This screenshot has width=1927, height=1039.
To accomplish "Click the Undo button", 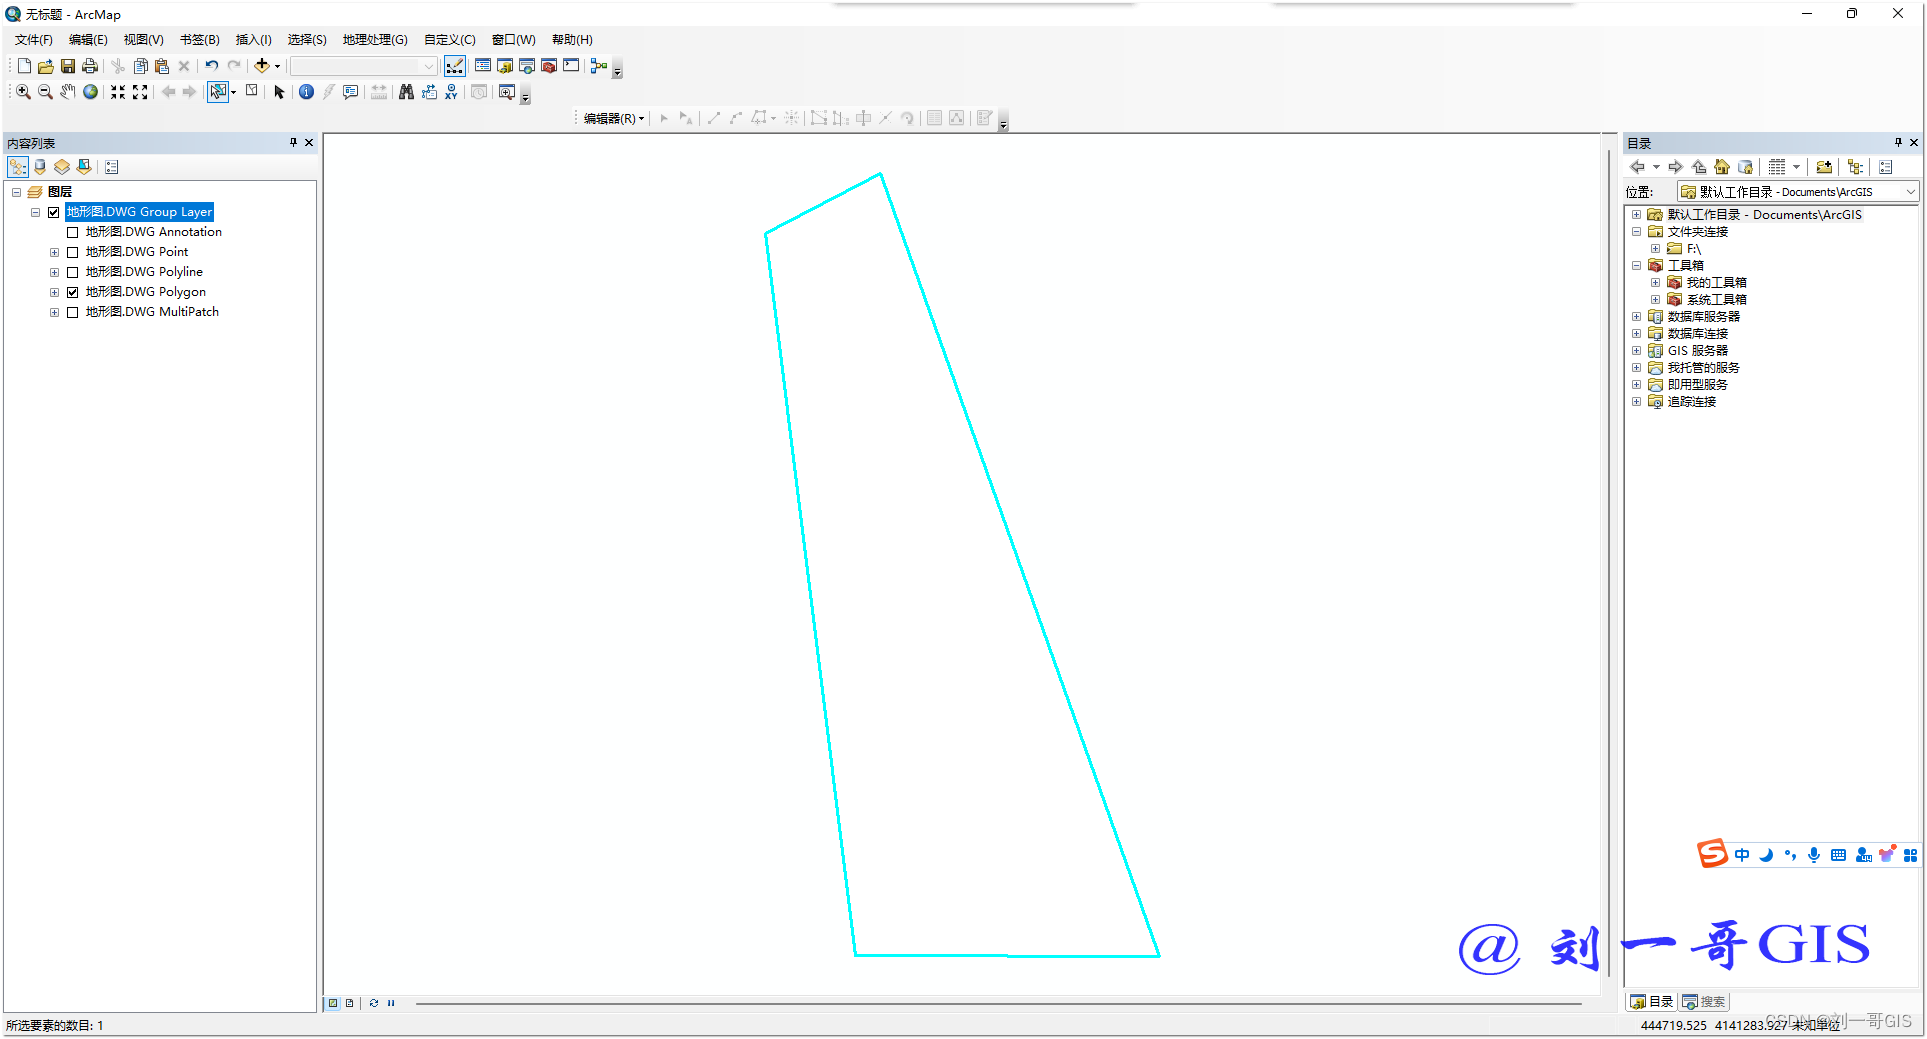I will click(x=211, y=66).
